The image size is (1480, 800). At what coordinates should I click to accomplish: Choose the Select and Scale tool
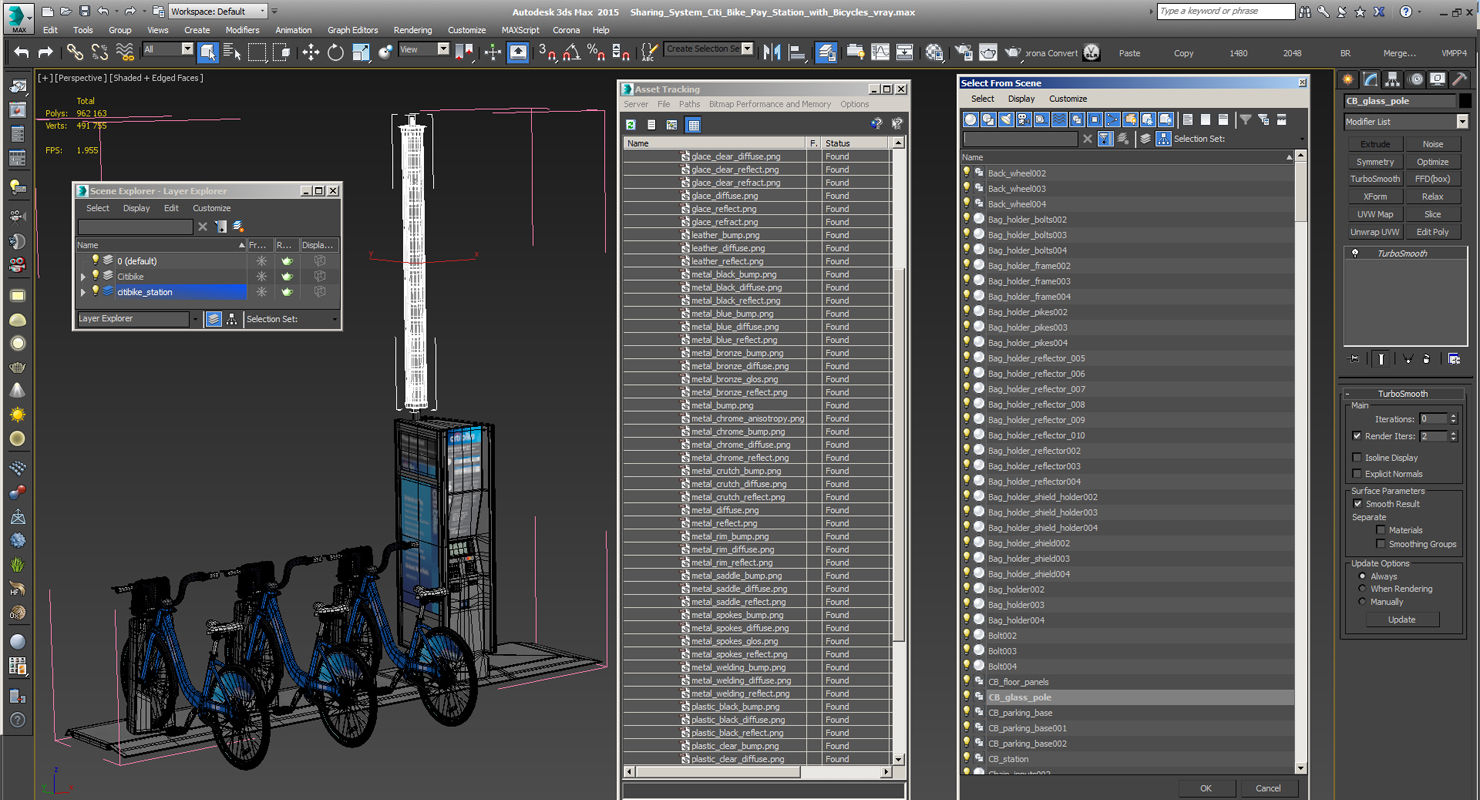coord(361,52)
